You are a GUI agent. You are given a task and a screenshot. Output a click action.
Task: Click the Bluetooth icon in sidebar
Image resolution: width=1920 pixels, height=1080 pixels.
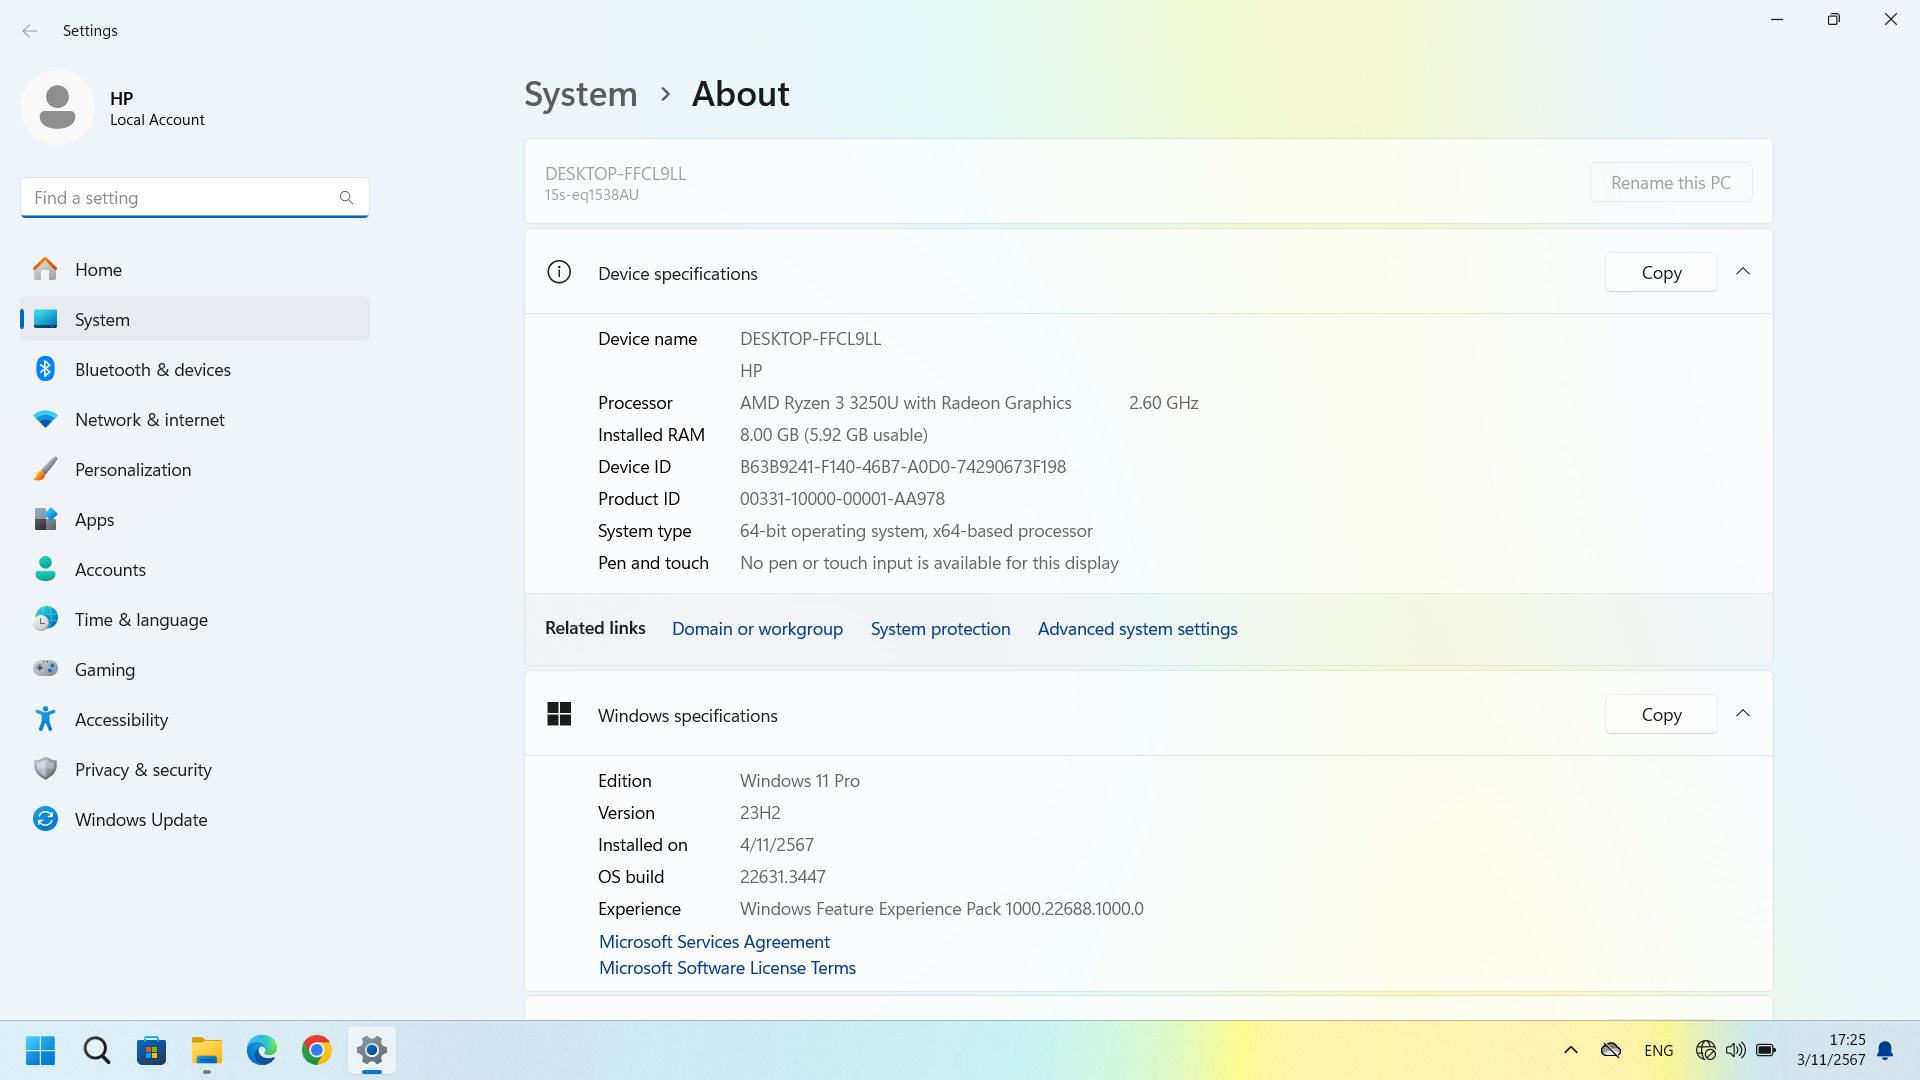point(45,369)
